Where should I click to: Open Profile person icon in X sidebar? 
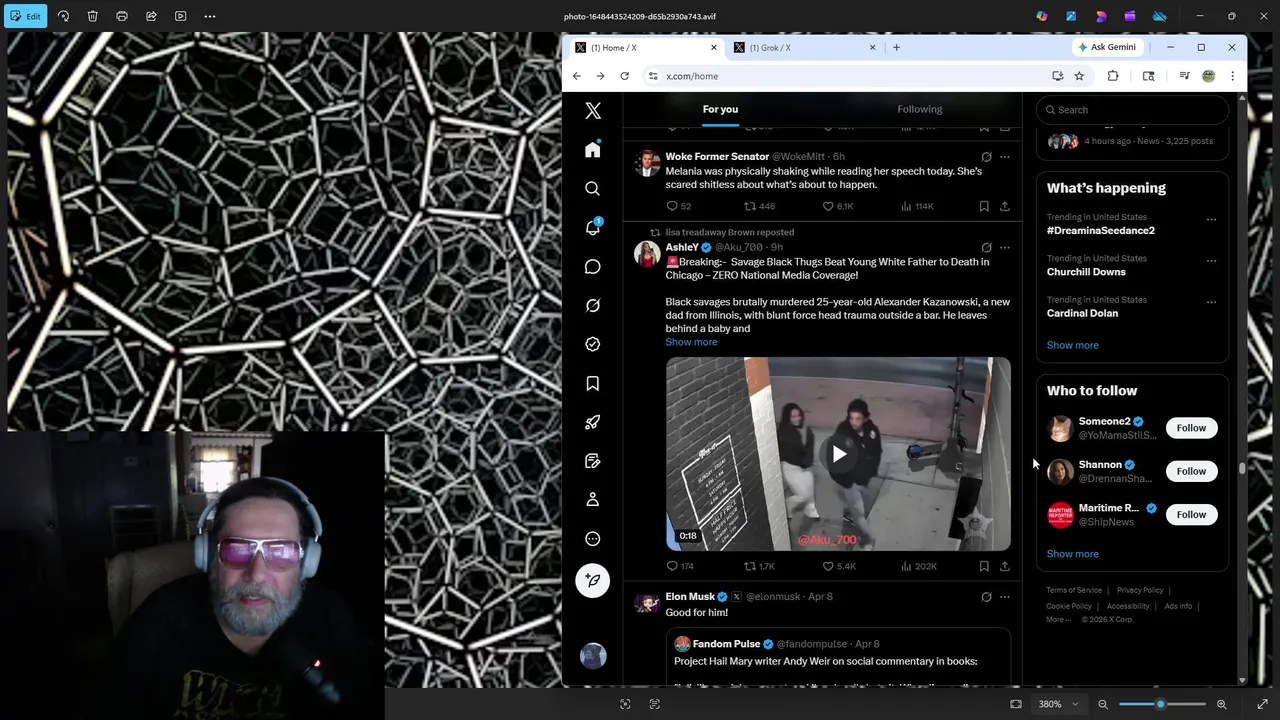click(593, 499)
